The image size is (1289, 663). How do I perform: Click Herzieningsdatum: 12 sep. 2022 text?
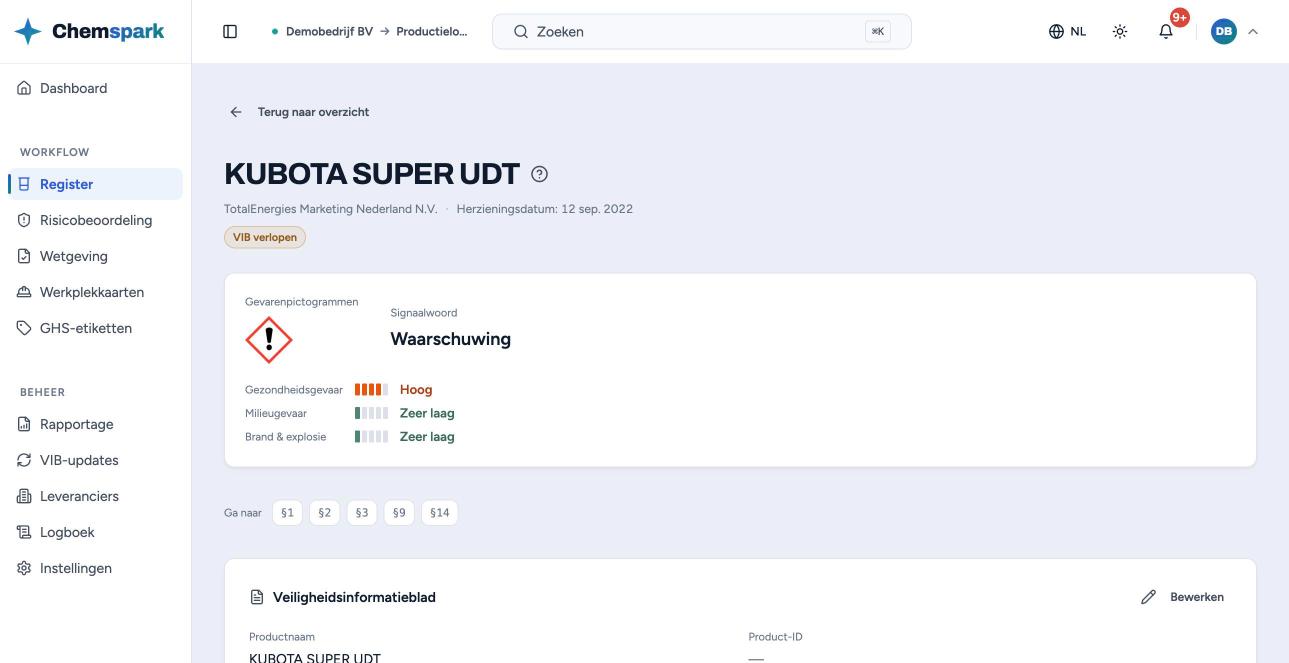[545, 209]
